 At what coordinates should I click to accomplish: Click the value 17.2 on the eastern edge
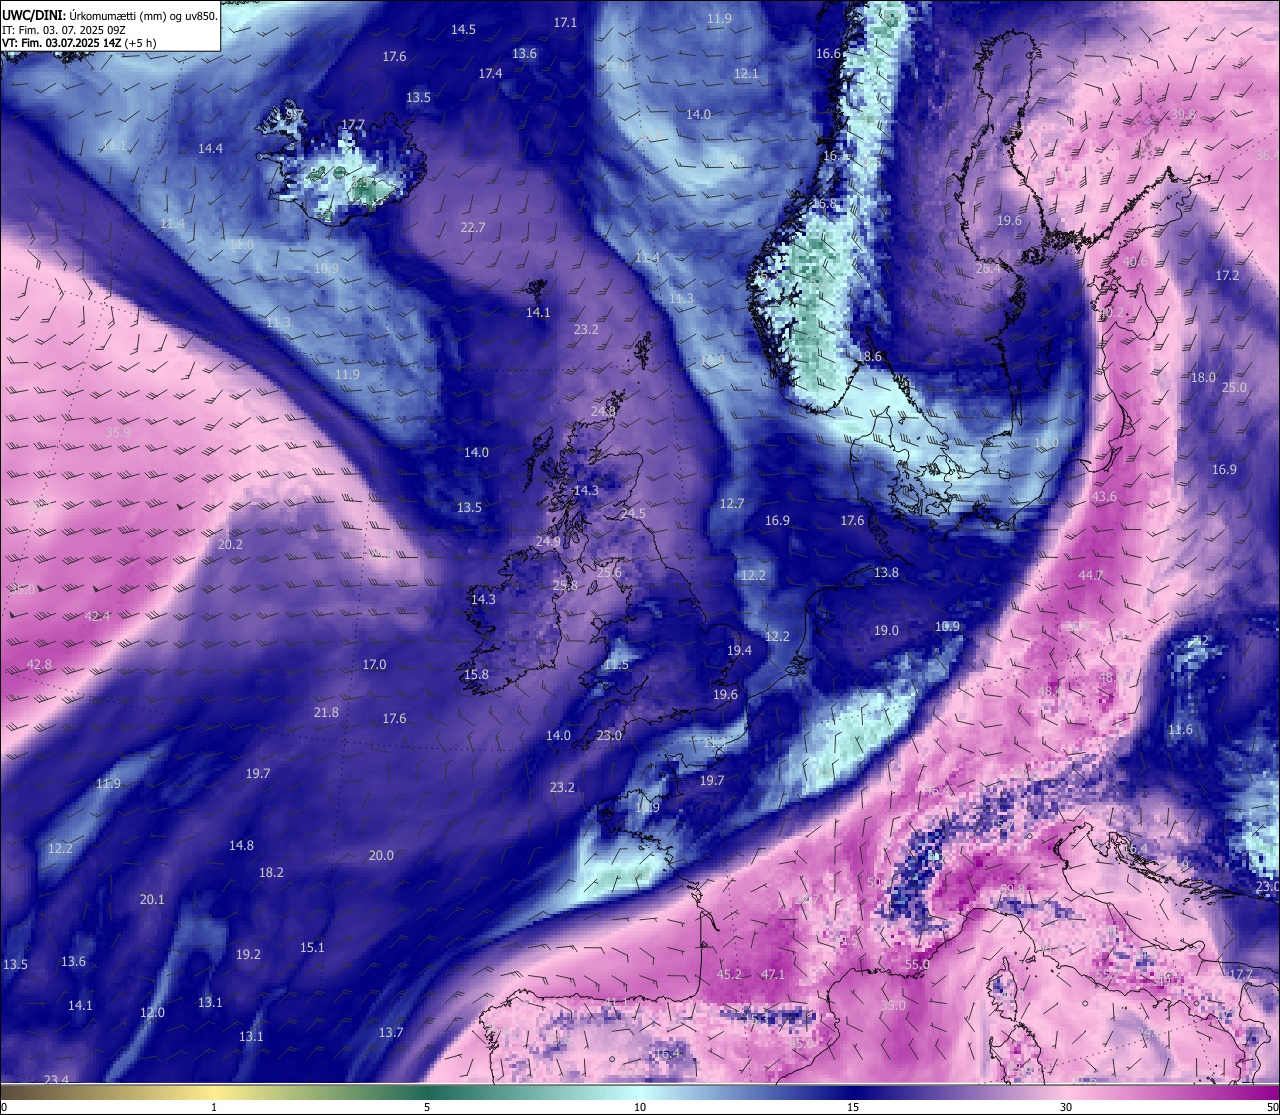[1227, 275]
